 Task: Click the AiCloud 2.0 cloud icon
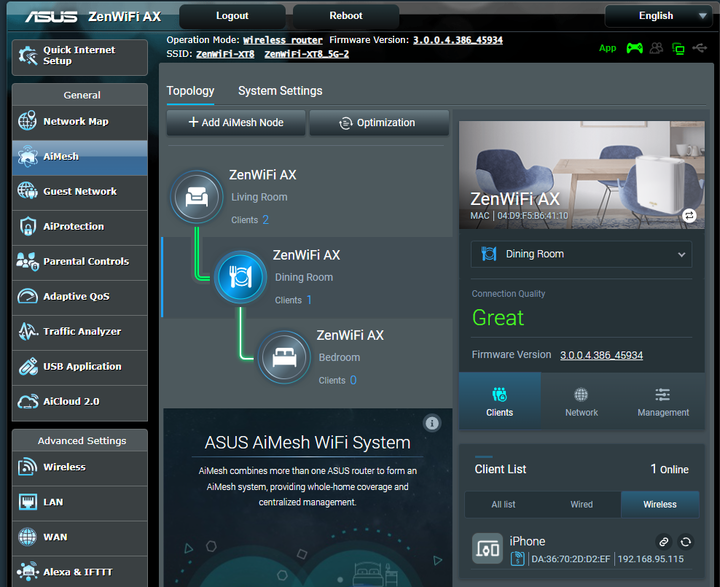pyautogui.click(x=28, y=401)
